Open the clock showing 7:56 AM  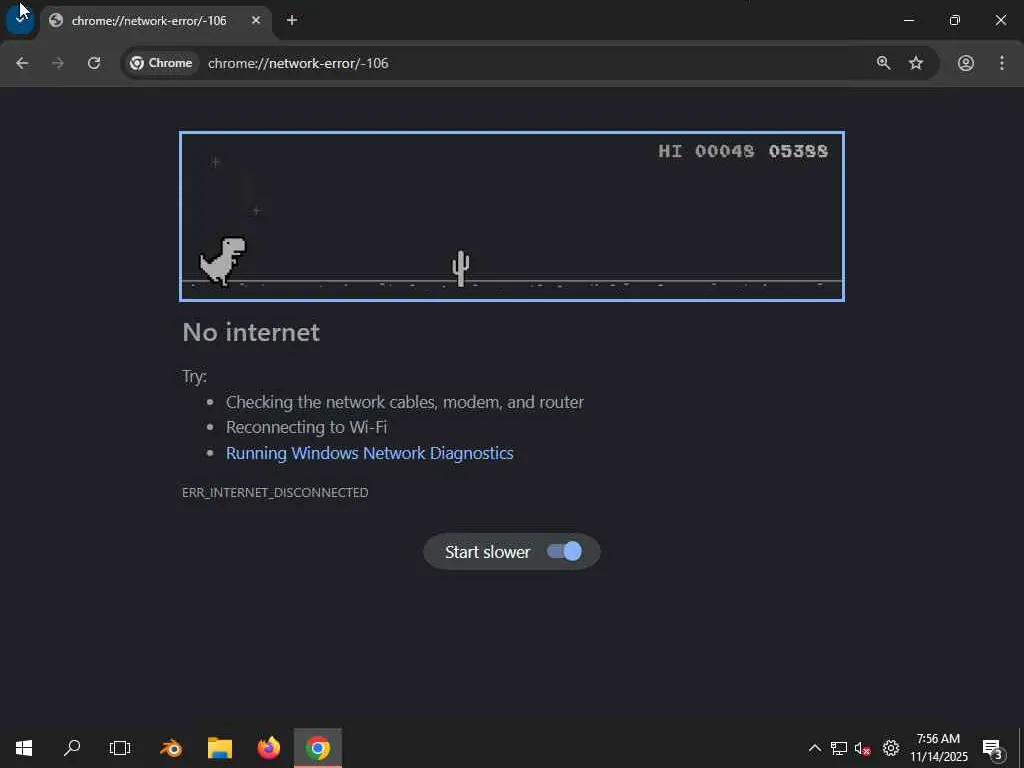coord(939,748)
